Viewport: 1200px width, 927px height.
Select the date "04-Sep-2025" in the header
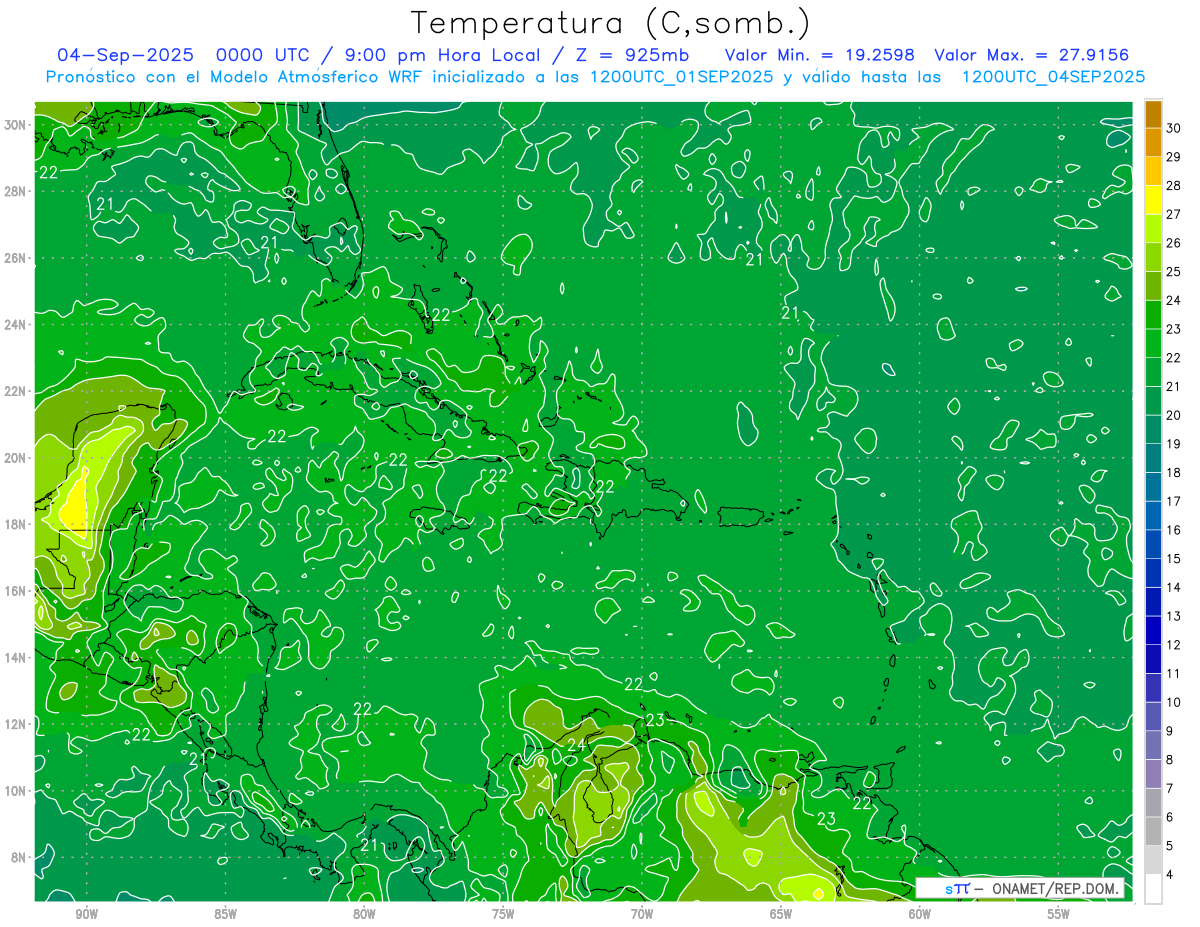point(124,55)
